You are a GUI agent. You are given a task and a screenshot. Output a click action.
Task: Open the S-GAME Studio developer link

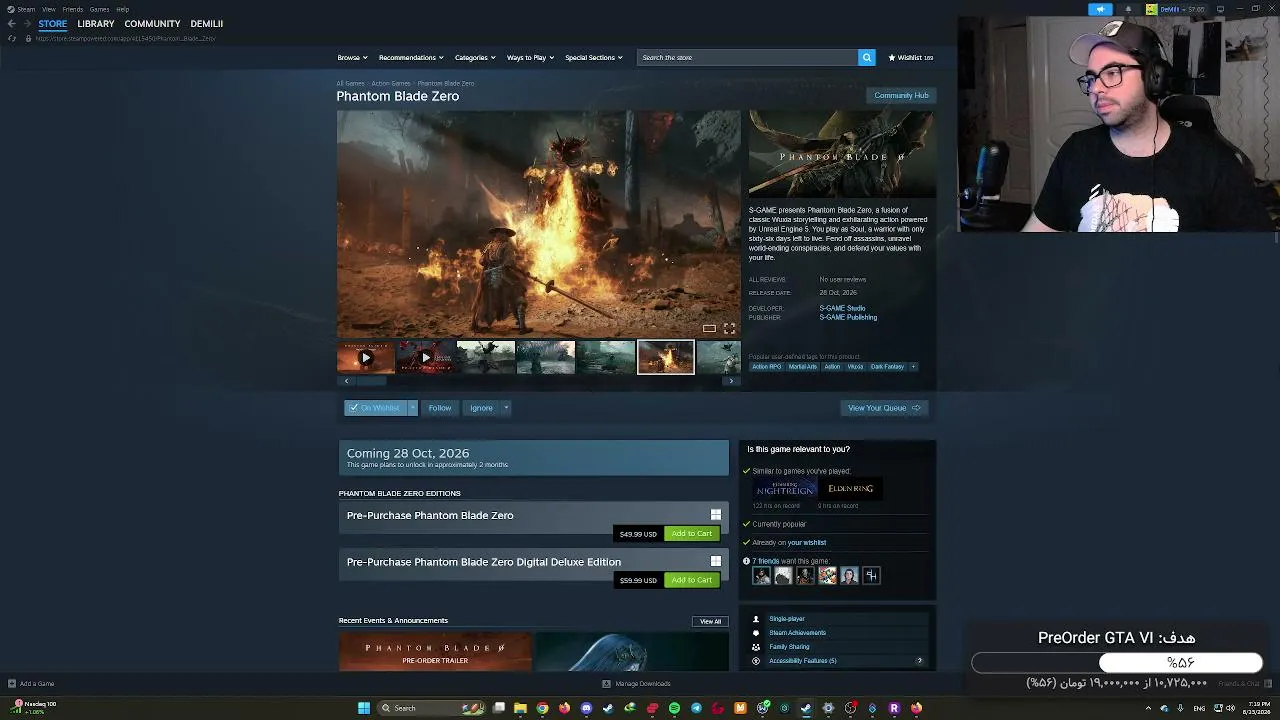(842, 309)
